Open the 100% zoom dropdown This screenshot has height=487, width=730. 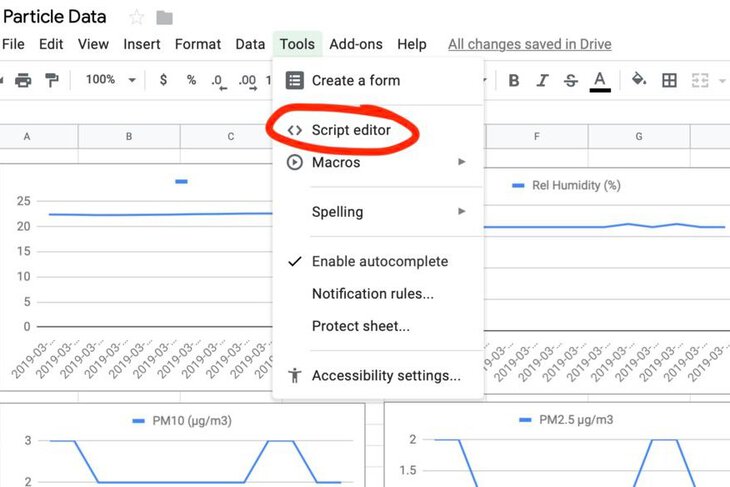(x=109, y=80)
